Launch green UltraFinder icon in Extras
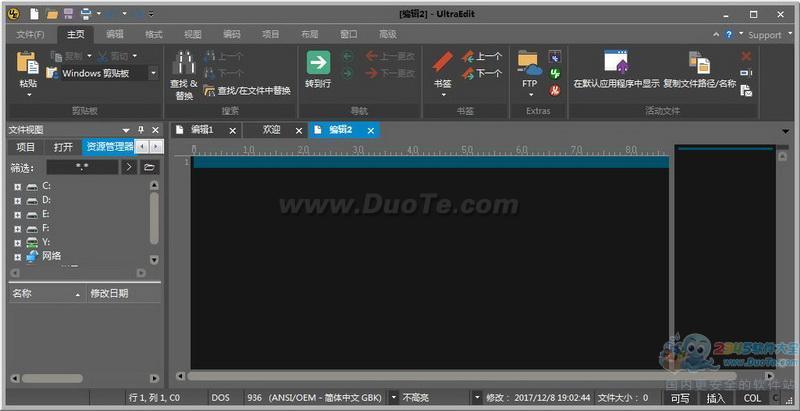Screen dimensions: 800x411 (x=555, y=73)
